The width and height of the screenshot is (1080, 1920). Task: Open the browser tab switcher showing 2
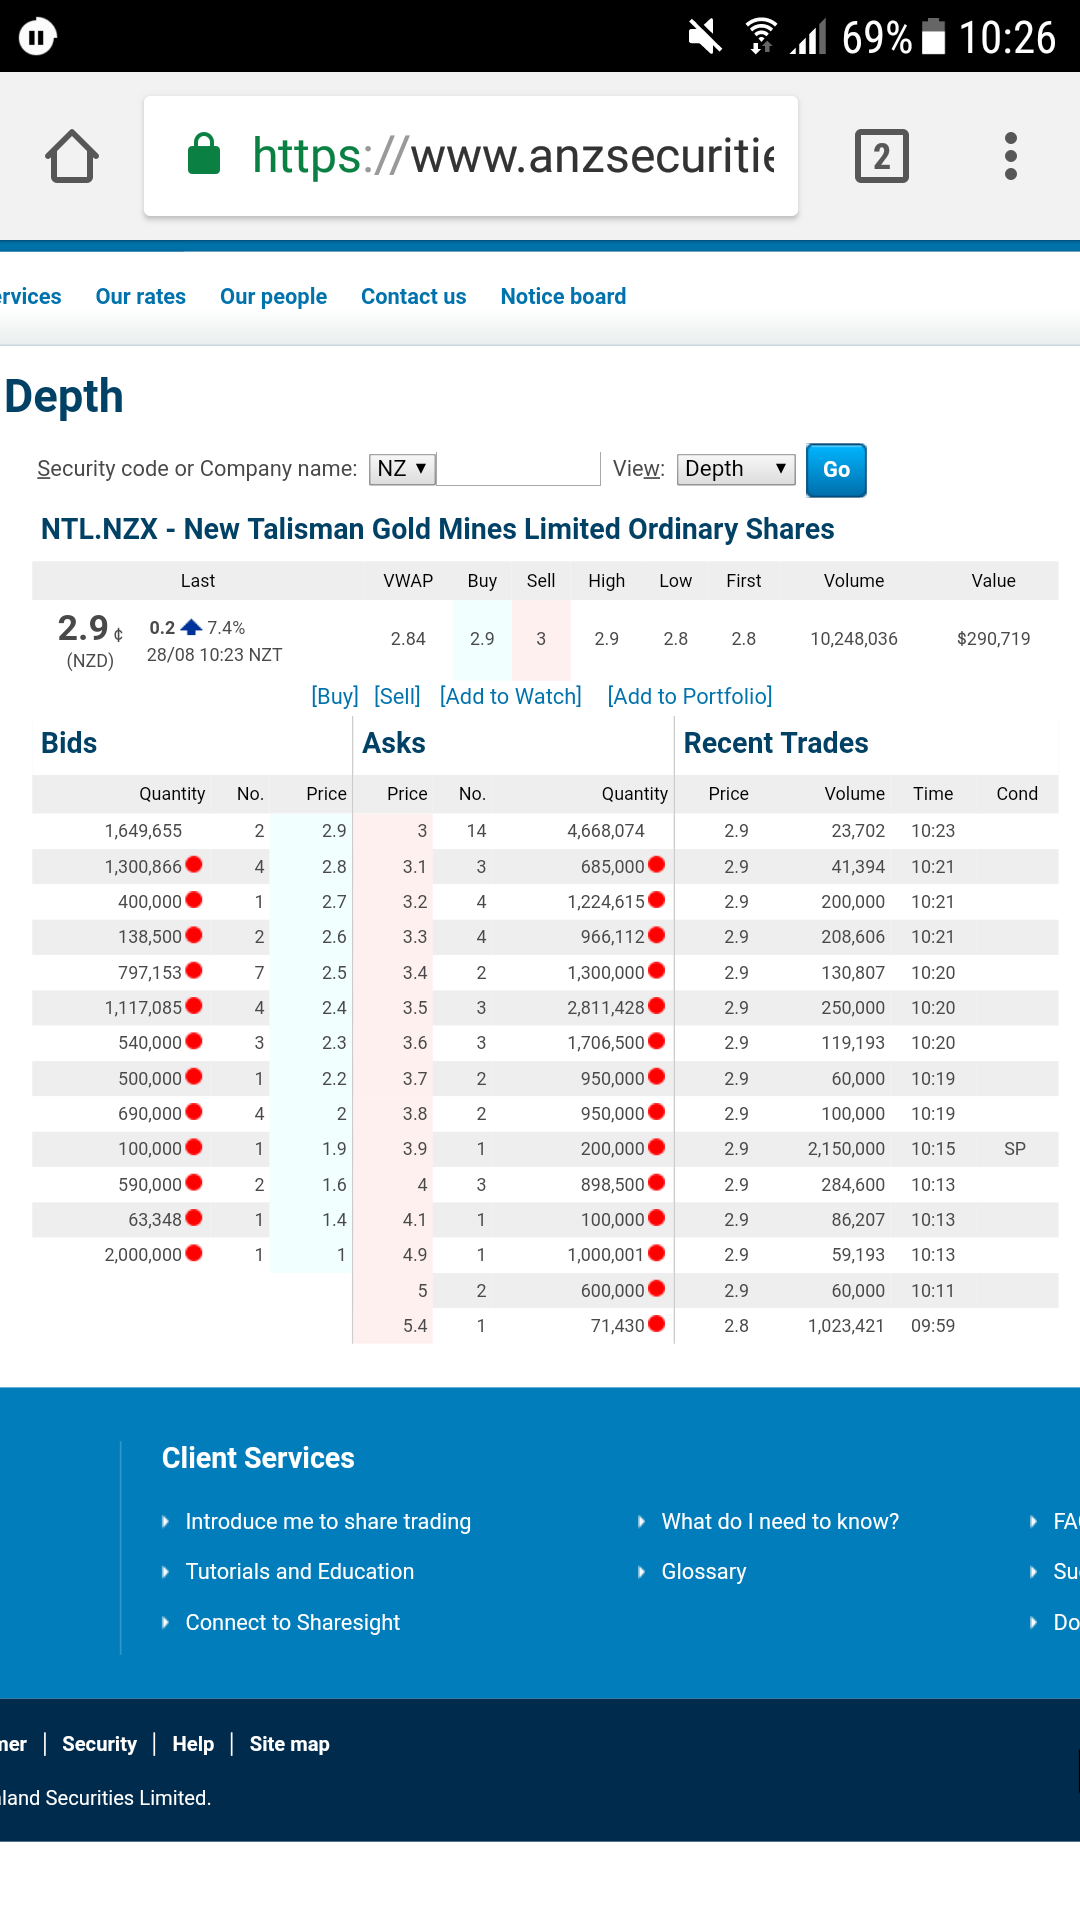(x=881, y=156)
